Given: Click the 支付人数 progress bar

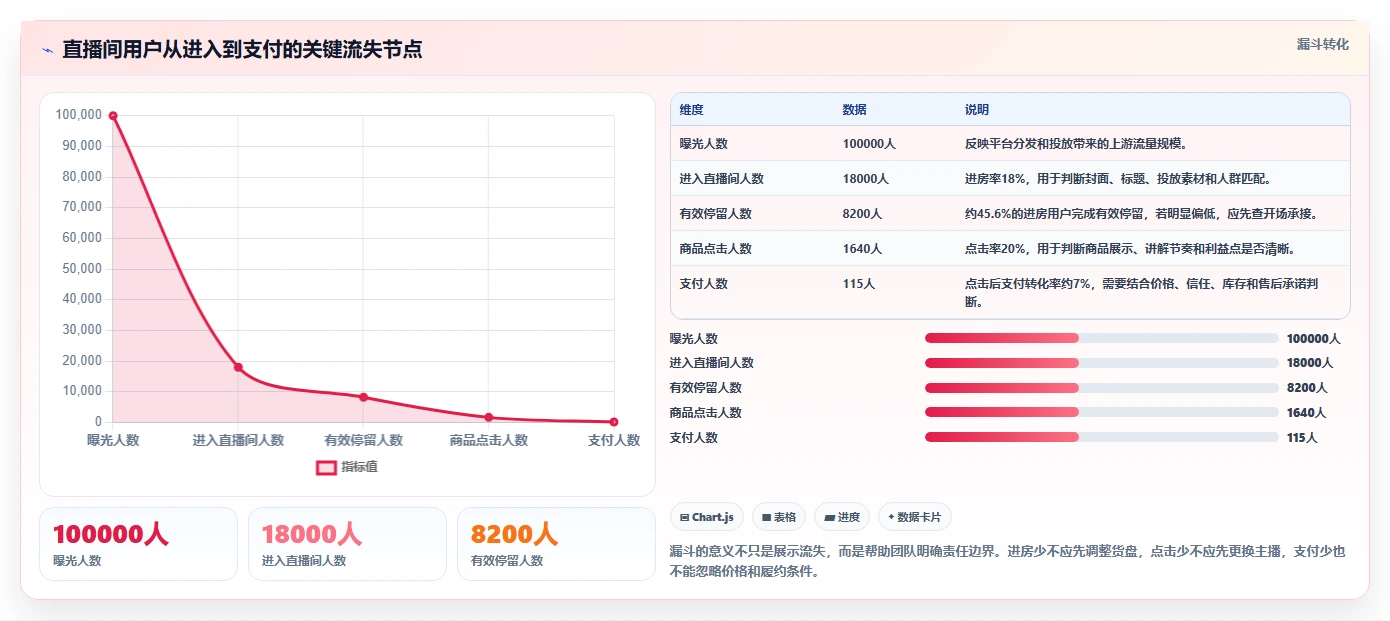Looking at the screenshot, I should [1102, 437].
